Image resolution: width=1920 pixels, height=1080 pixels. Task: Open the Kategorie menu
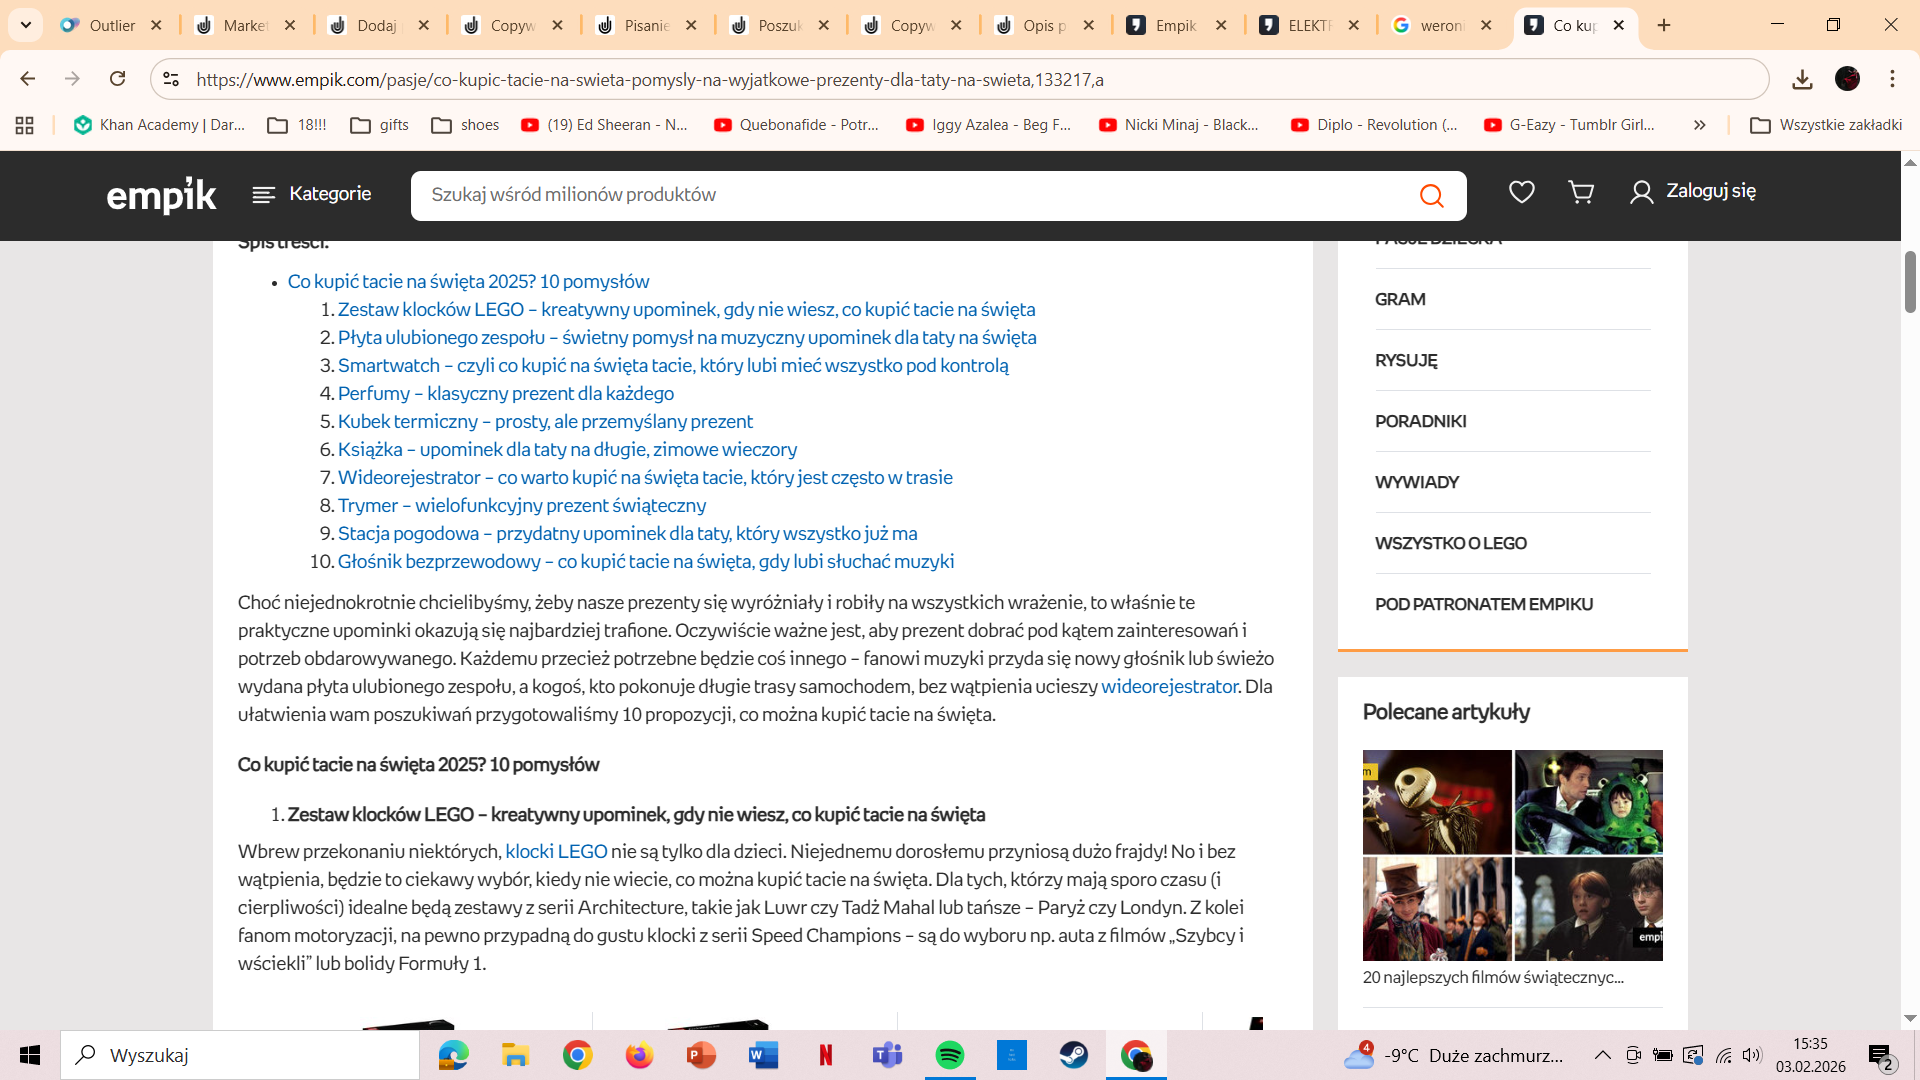point(311,194)
